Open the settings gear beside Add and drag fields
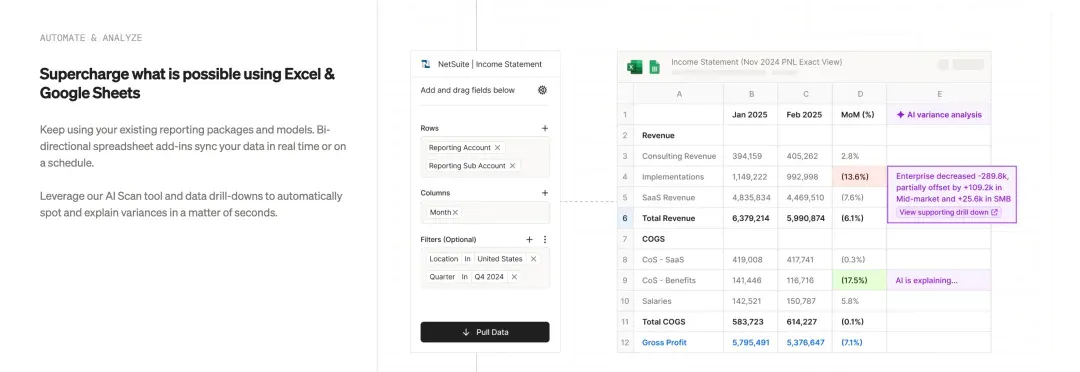Image resolution: width=1080 pixels, height=372 pixels. click(x=542, y=90)
